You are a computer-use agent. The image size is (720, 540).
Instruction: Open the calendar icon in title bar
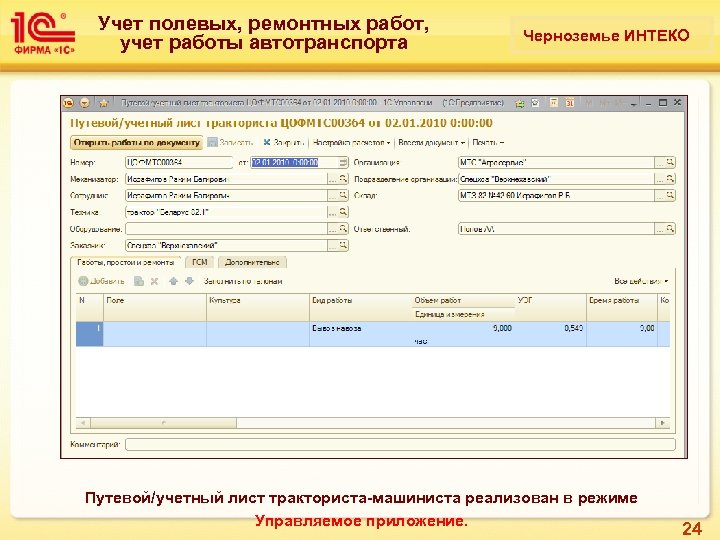click(570, 103)
